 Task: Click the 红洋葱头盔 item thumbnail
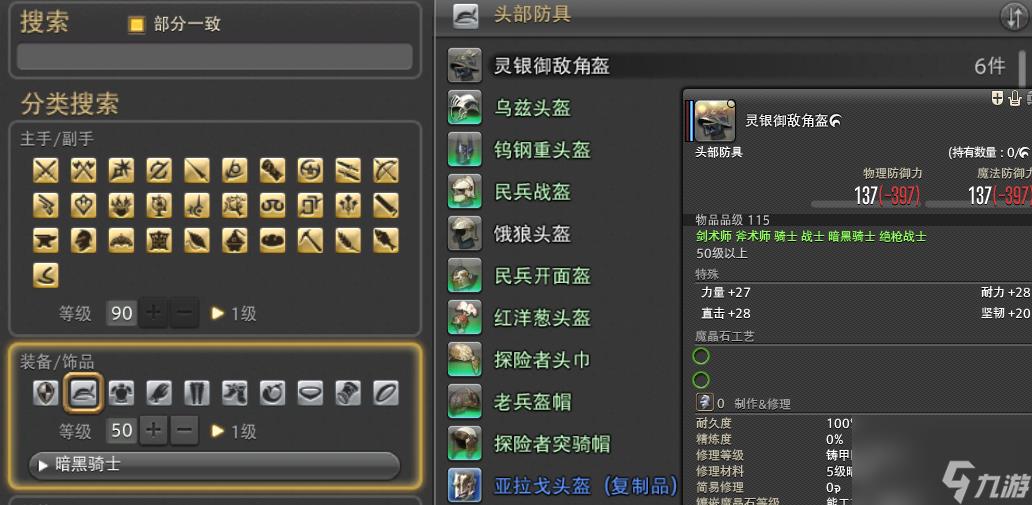tap(465, 317)
